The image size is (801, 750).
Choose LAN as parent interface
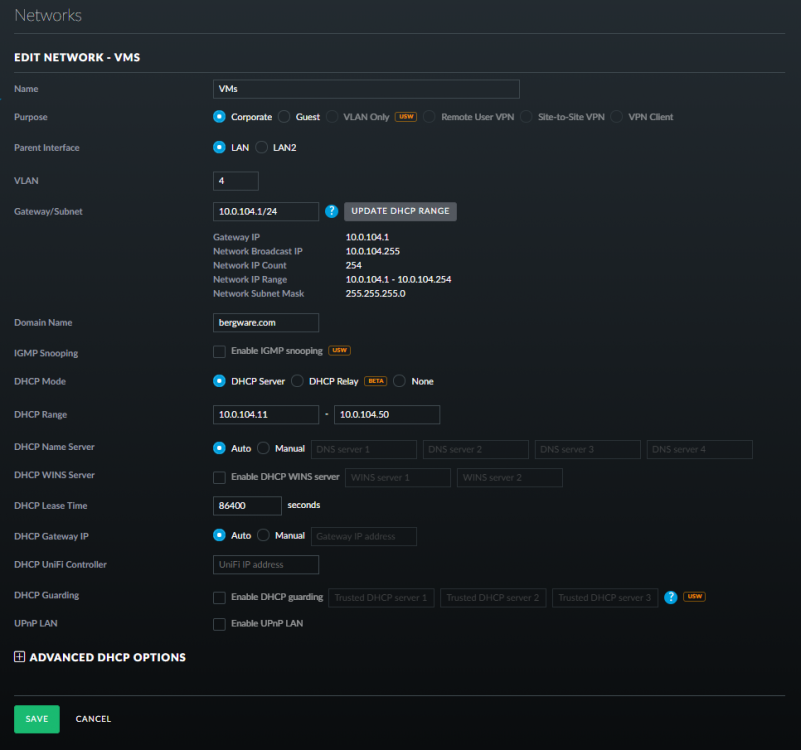click(219, 147)
